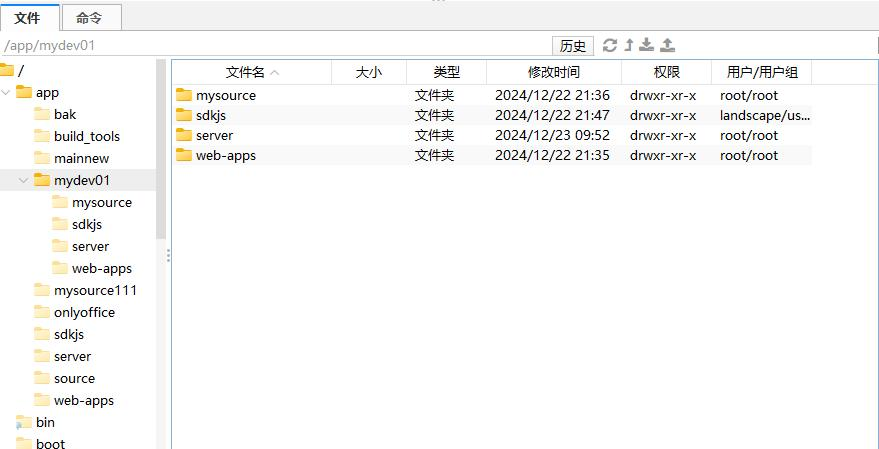Screen dimensions: 879x449
Task: Click the mydev01 folder icon in tree
Action: pos(42,180)
